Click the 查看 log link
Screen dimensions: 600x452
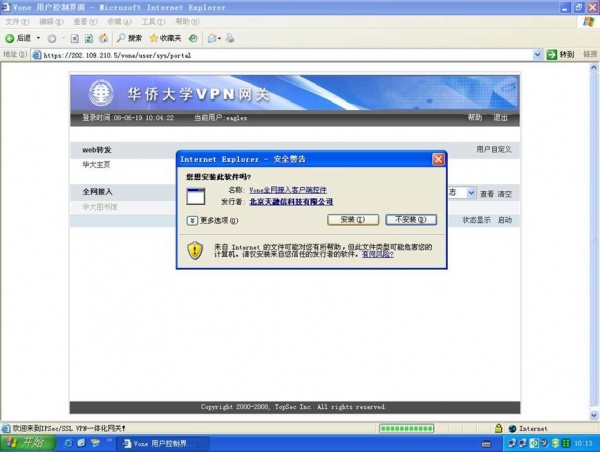pos(487,194)
